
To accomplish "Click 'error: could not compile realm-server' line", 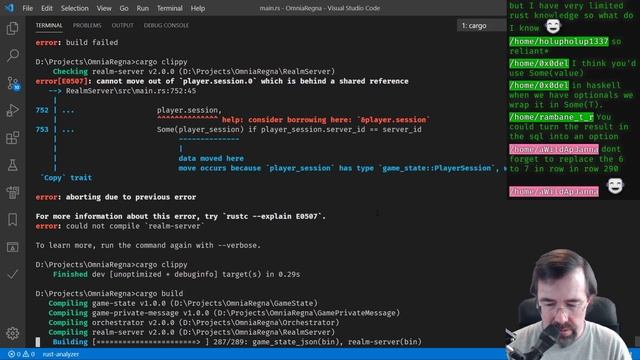I will (x=120, y=226).
